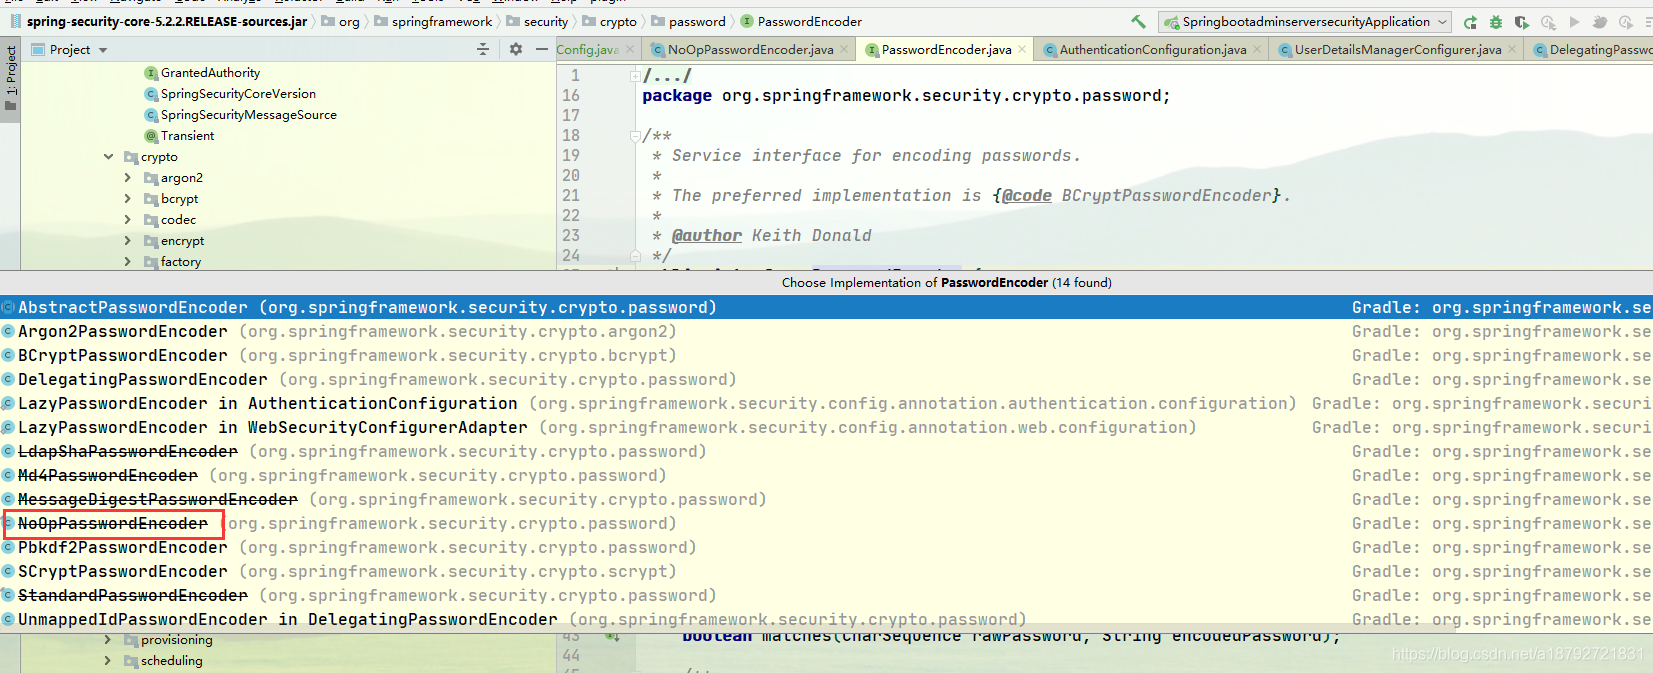The height and width of the screenshot is (673, 1653).
Task: Expand the argon2 folder
Action: (128, 178)
